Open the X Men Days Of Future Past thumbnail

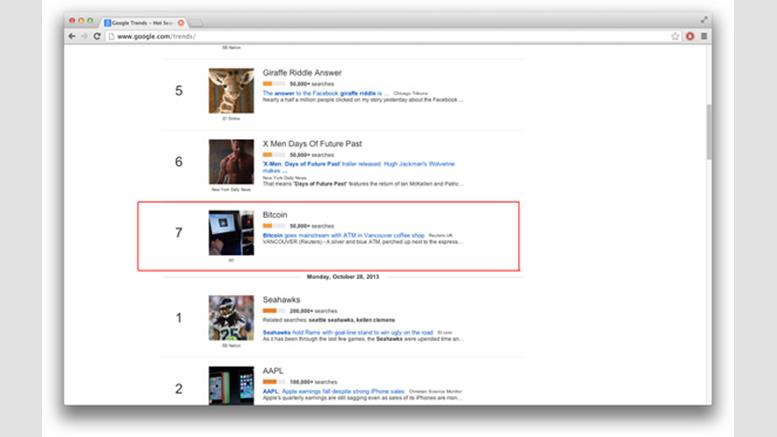(x=231, y=162)
